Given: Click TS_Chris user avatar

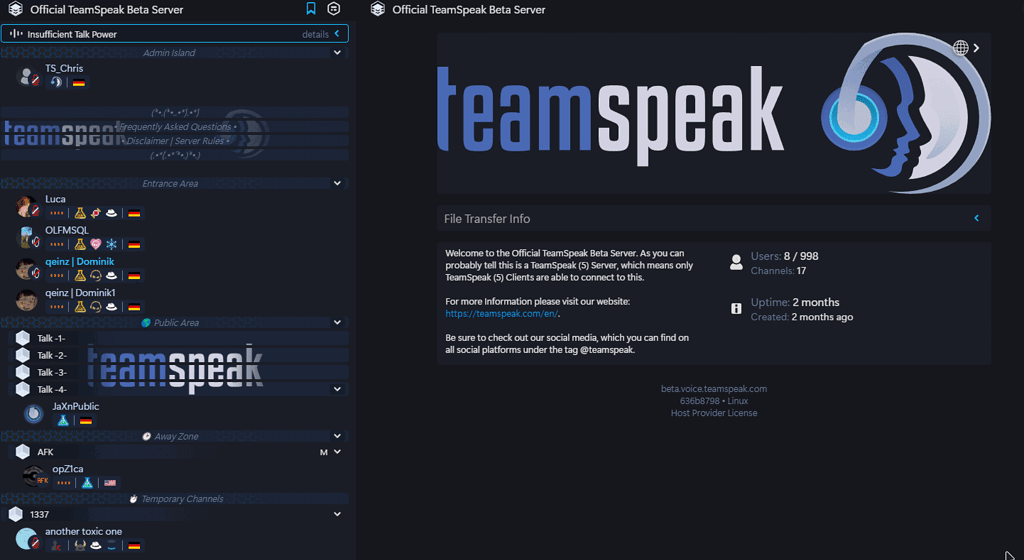Looking at the screenshot, I should [27, 76].
